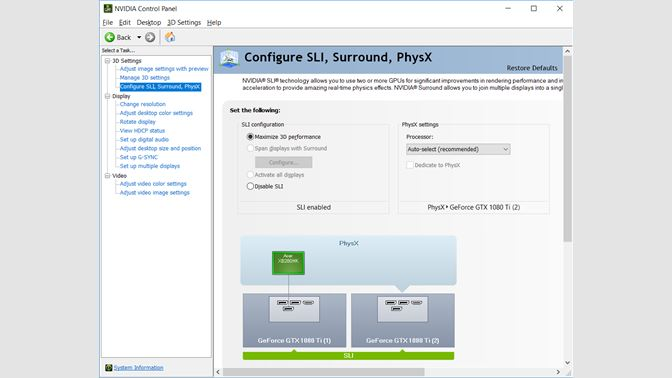
Task: Select Activate all displays radio button
Action: pos(250,175)
